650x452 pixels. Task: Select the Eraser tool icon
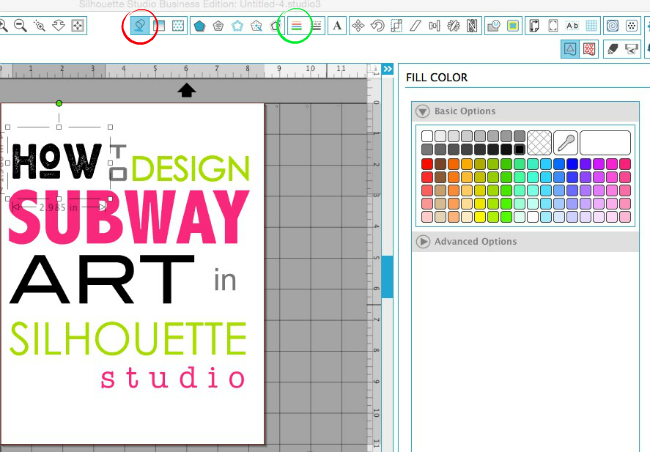coord(612,49)
